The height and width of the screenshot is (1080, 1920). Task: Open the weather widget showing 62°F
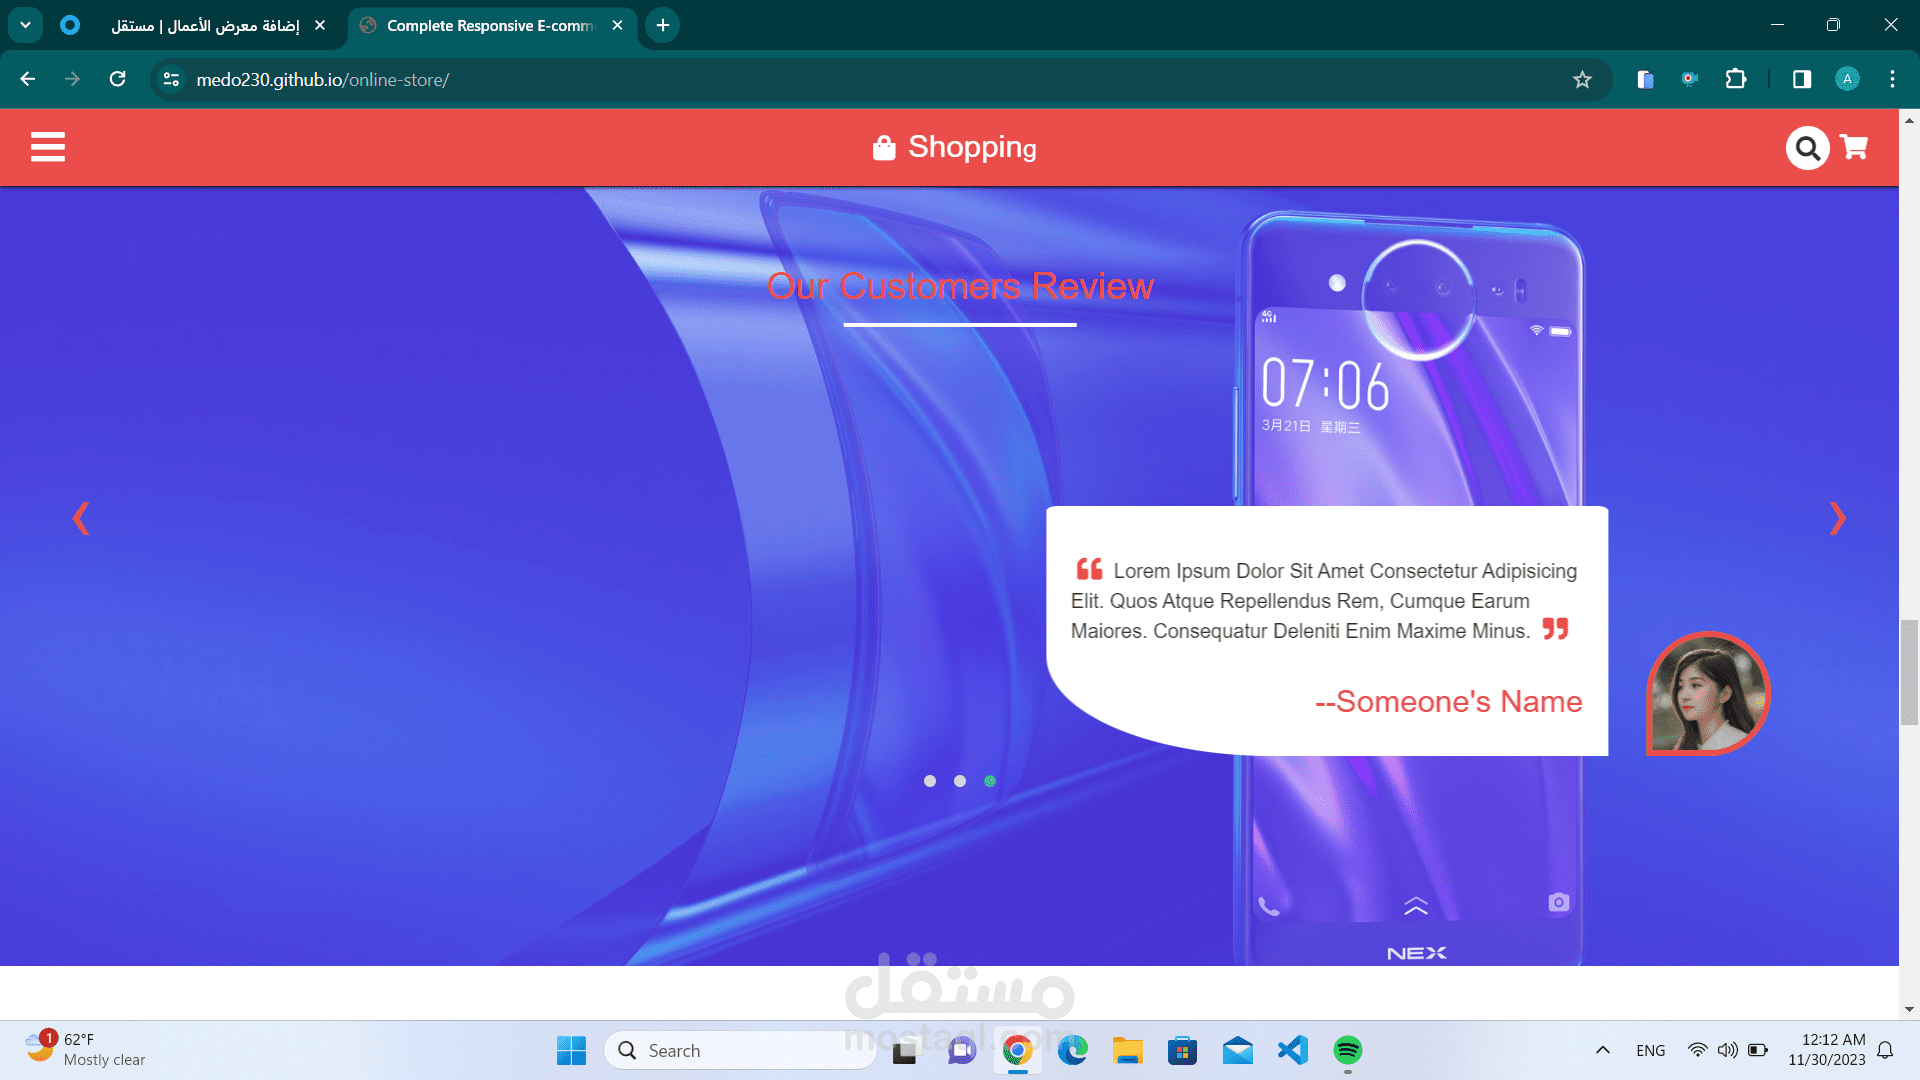click(86, 1050)
